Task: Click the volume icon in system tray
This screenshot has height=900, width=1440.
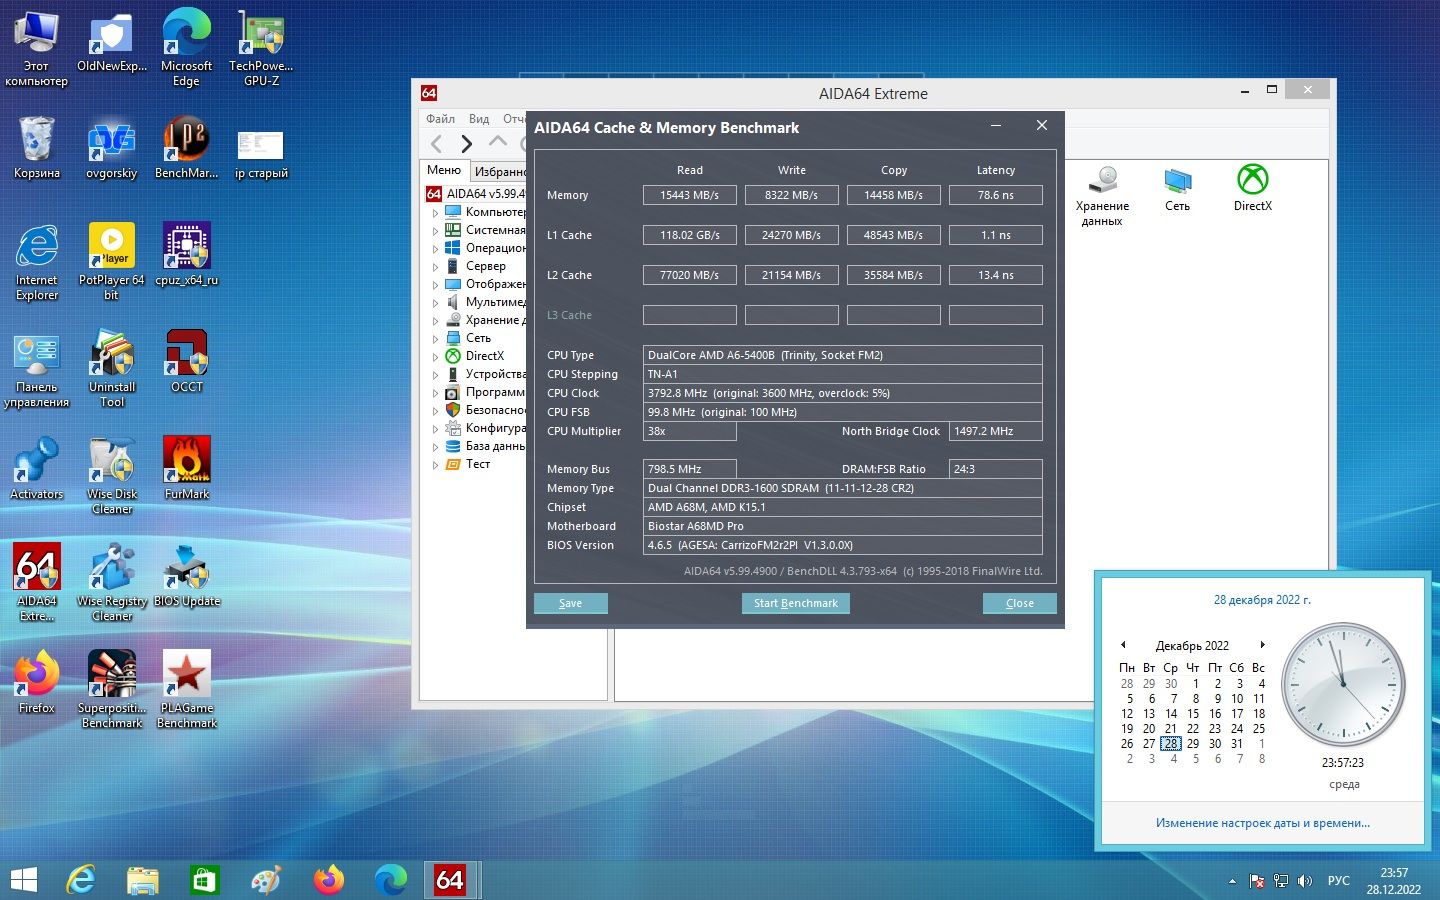Action: tap(1304, 881)
